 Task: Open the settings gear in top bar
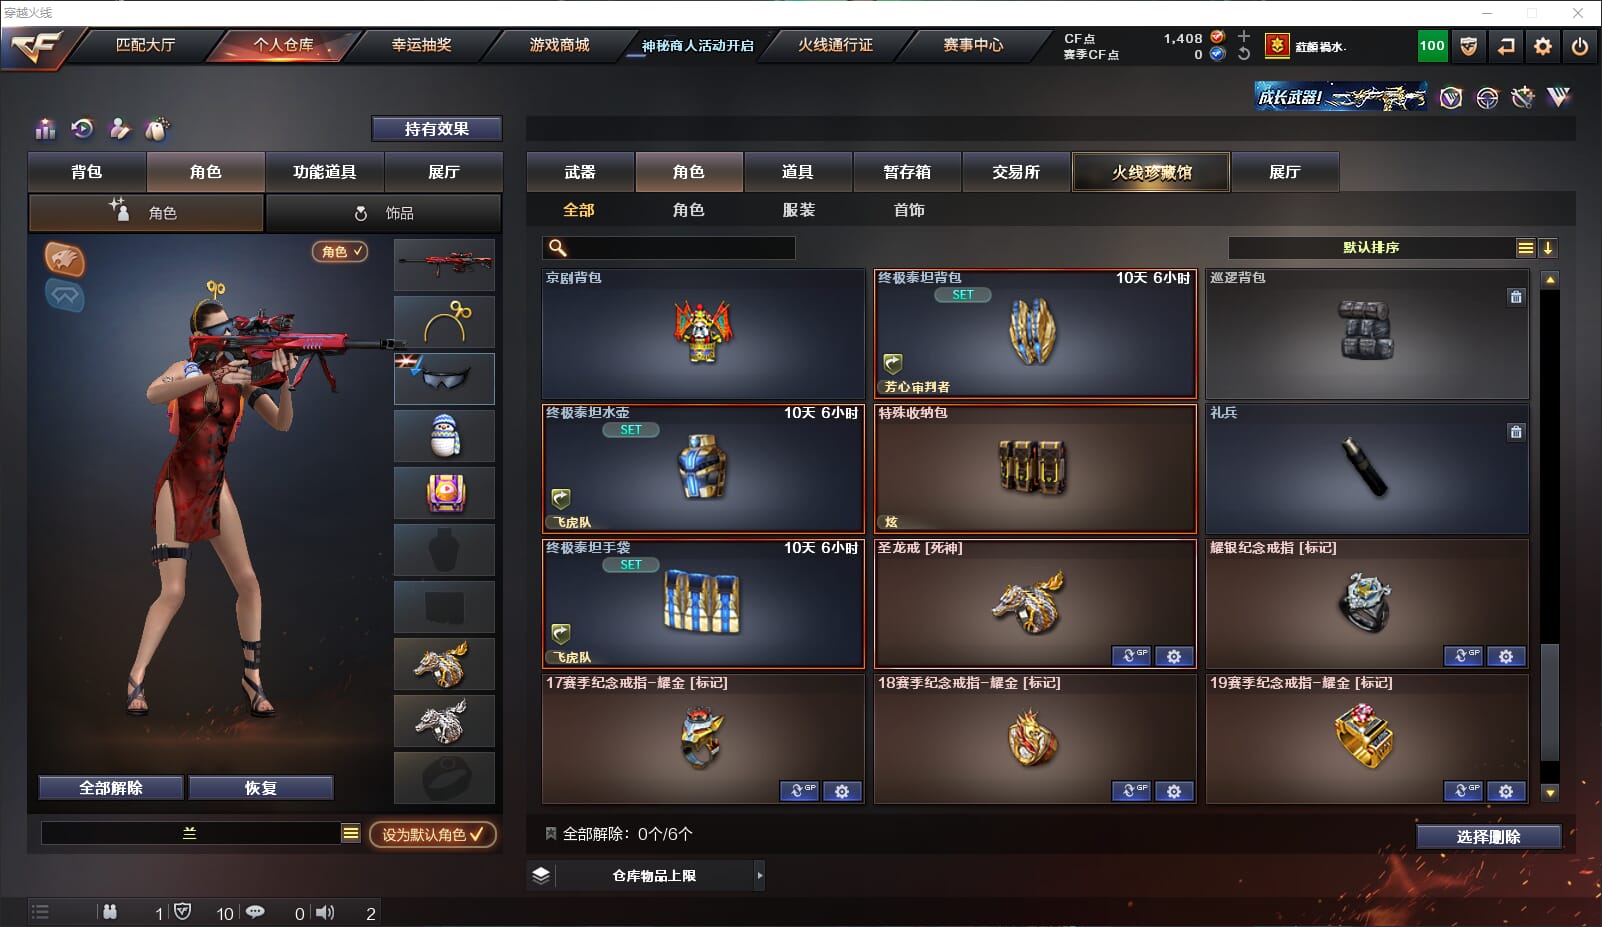1543,46
